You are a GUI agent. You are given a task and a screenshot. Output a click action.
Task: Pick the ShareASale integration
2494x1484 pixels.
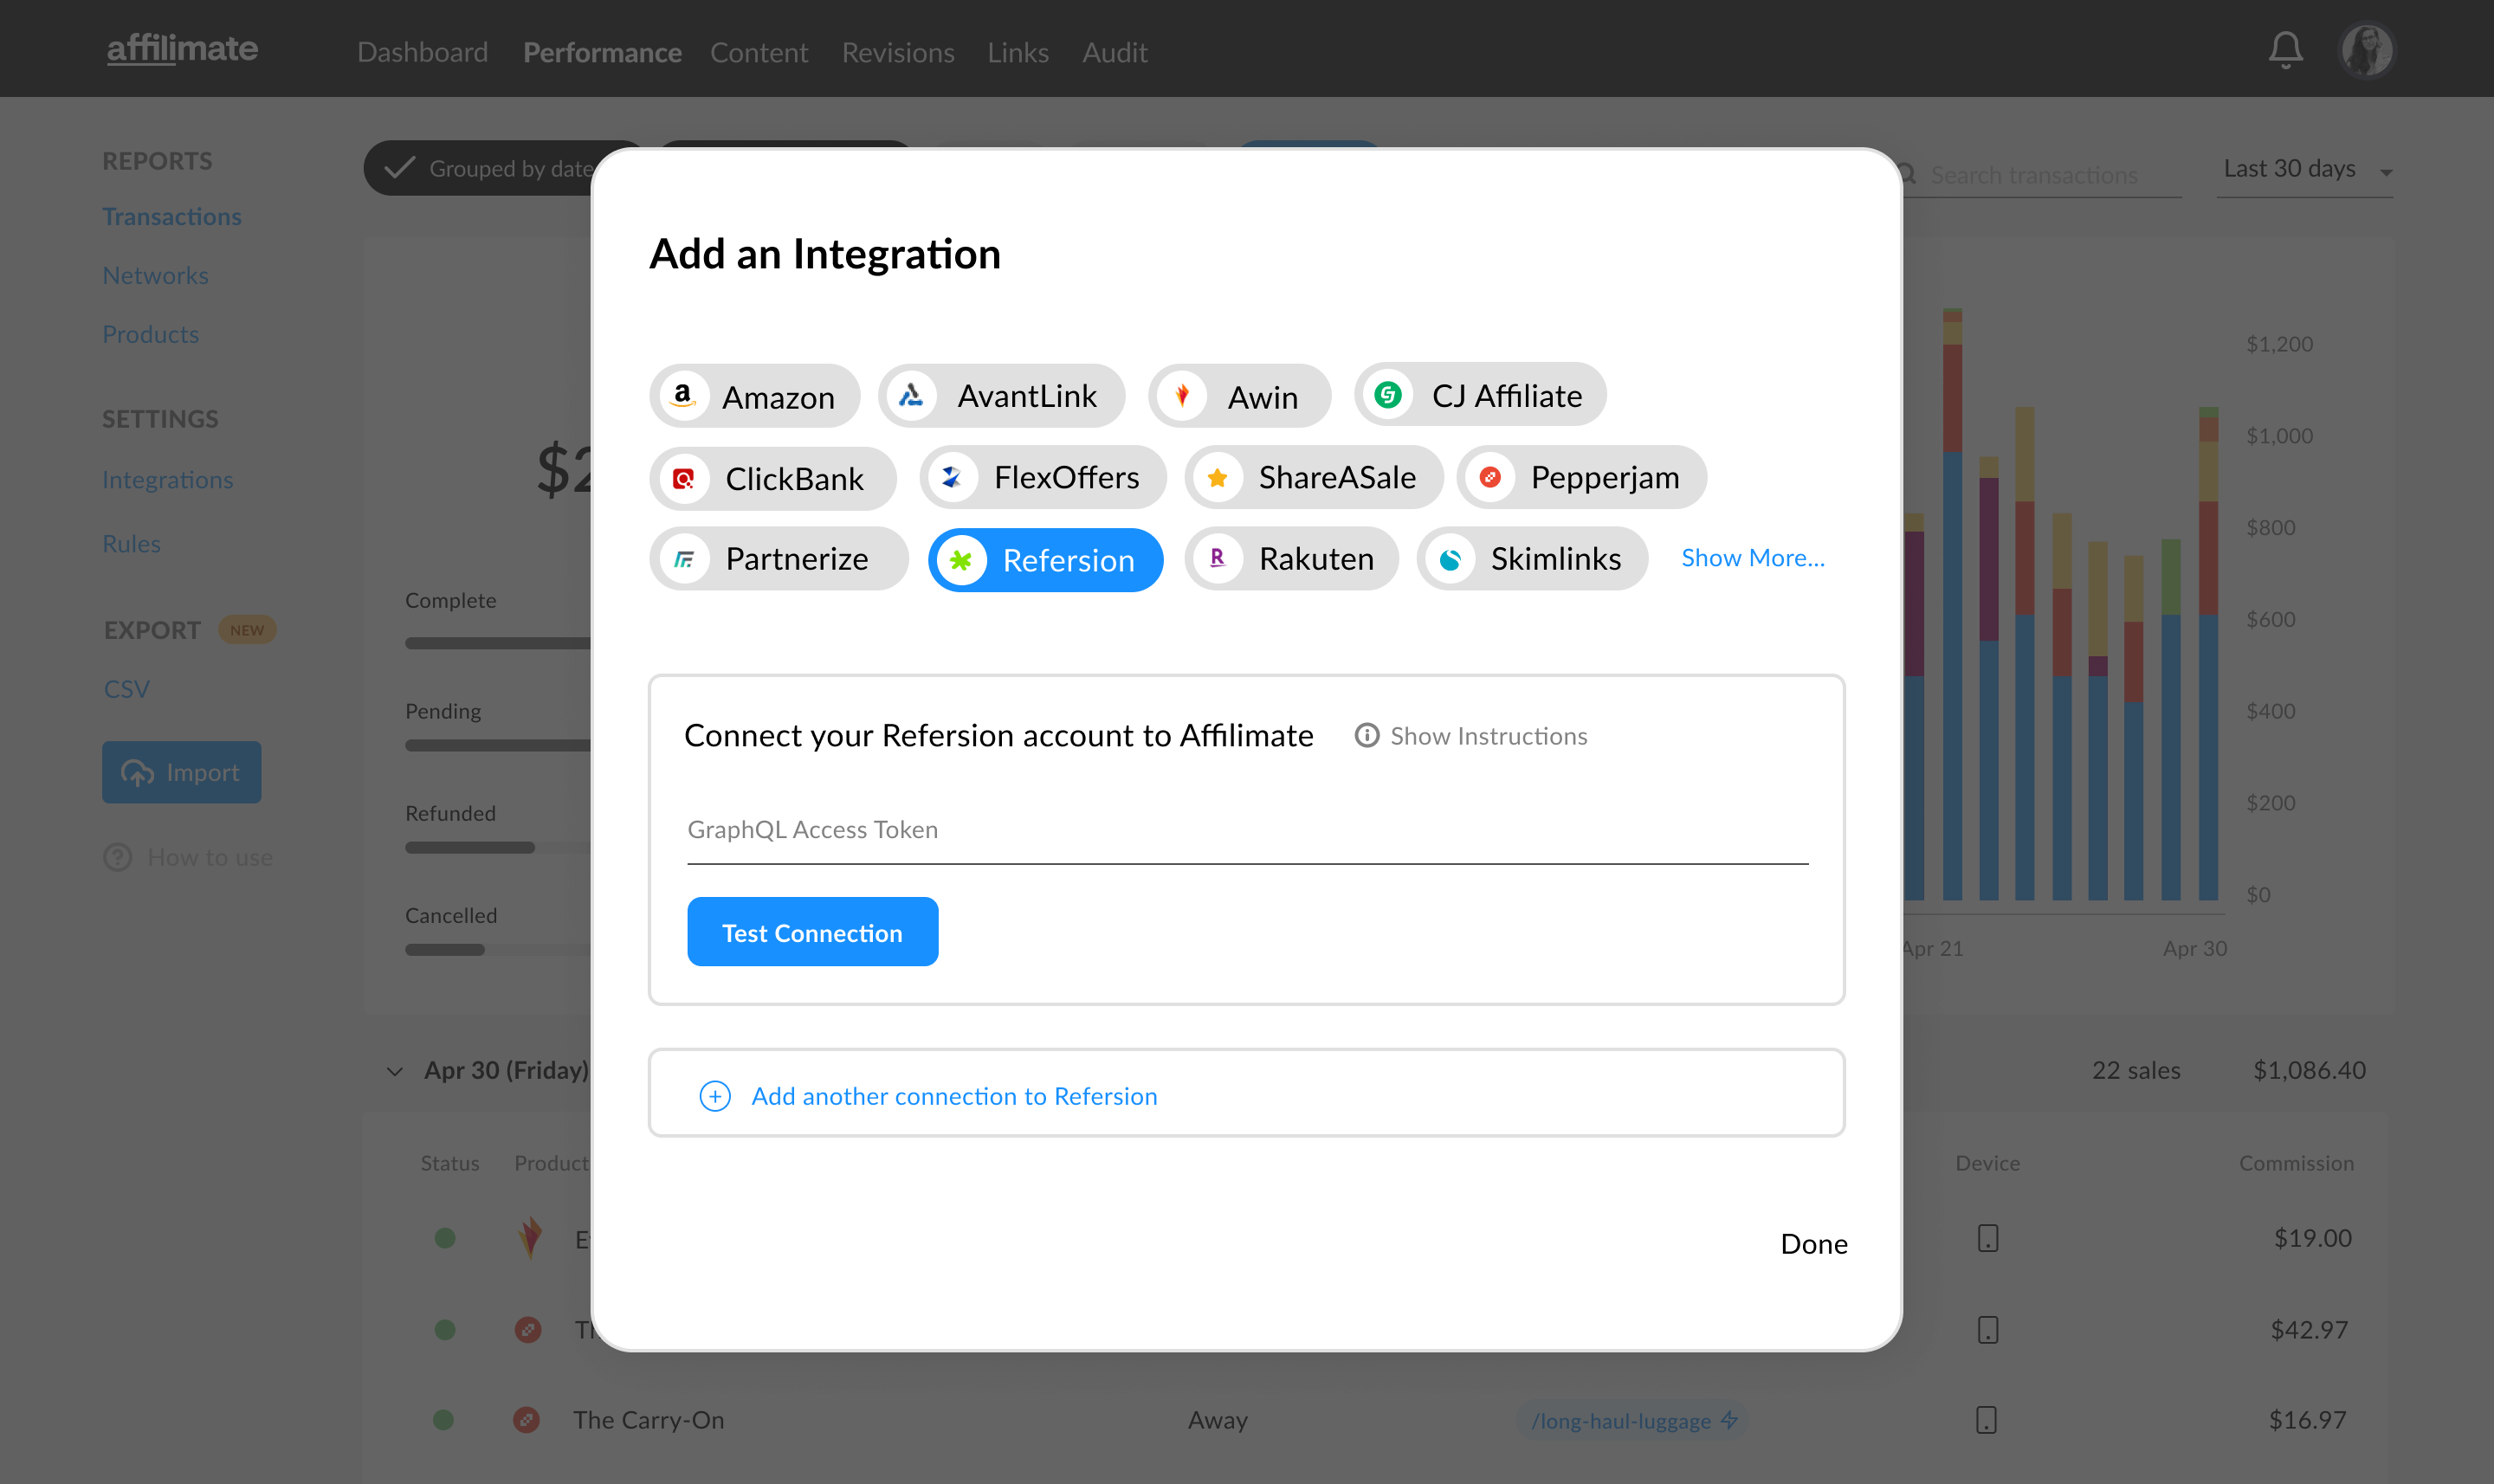[1314, 477]
